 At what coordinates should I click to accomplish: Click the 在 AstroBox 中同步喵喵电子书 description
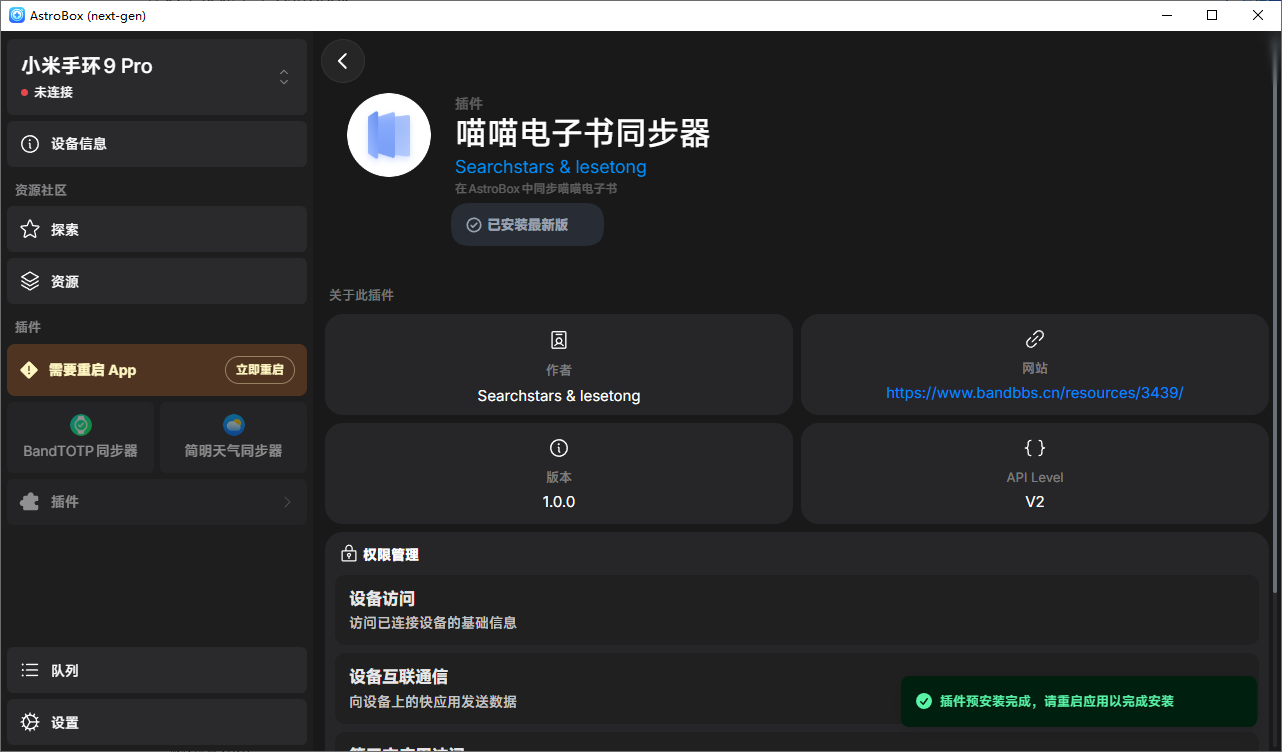(536, 188)
